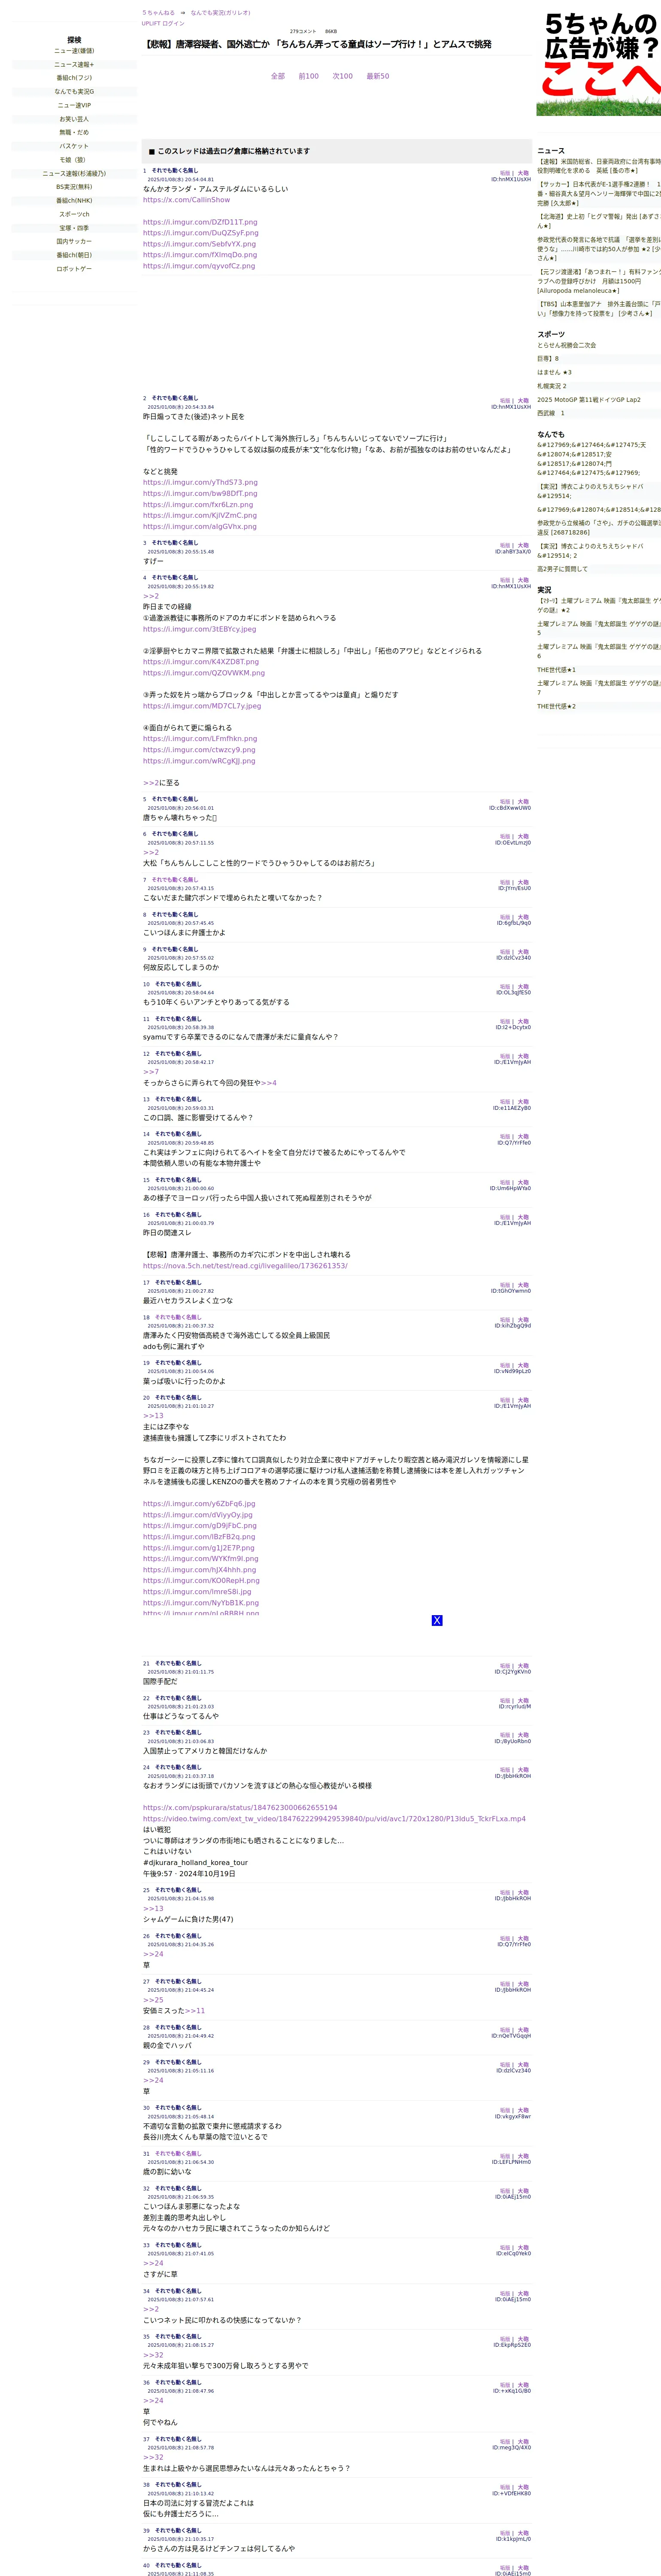Follow the >>11 anchor in post 27
This screenshot has height=2576, width=661.
point(195,2011)
